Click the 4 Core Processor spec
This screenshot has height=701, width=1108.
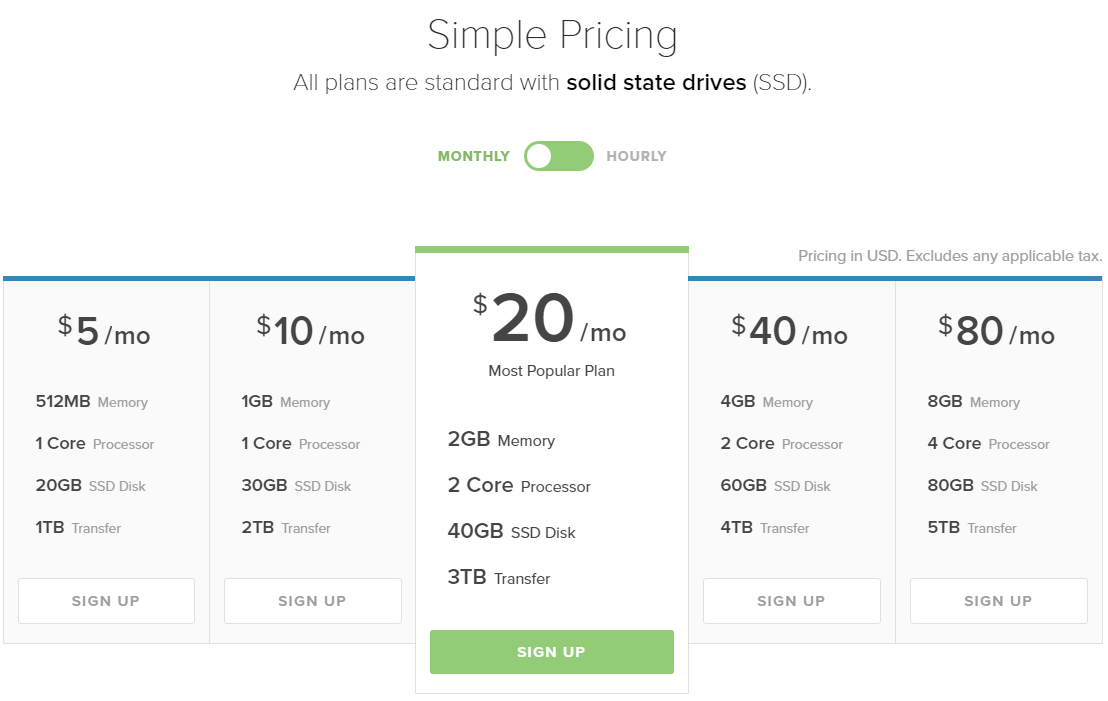(988, 444)
